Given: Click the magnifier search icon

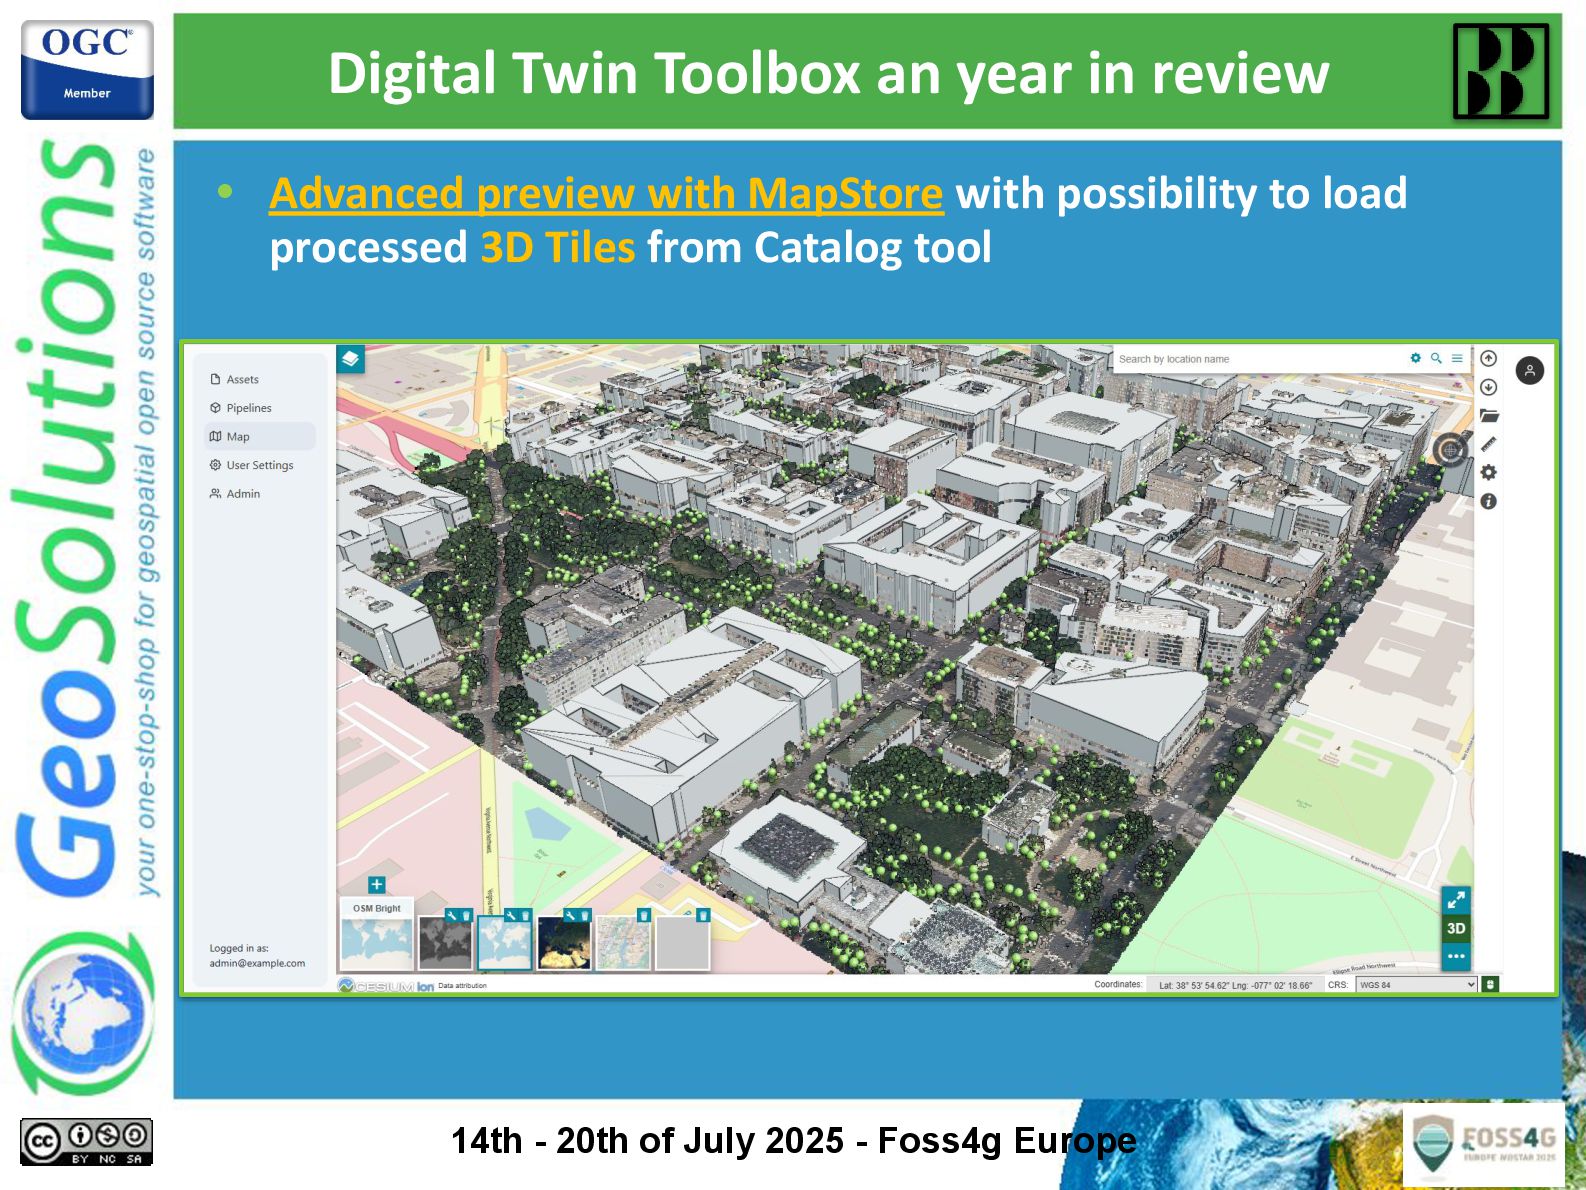Looking at the screenshot, I should pos(1436,358).
